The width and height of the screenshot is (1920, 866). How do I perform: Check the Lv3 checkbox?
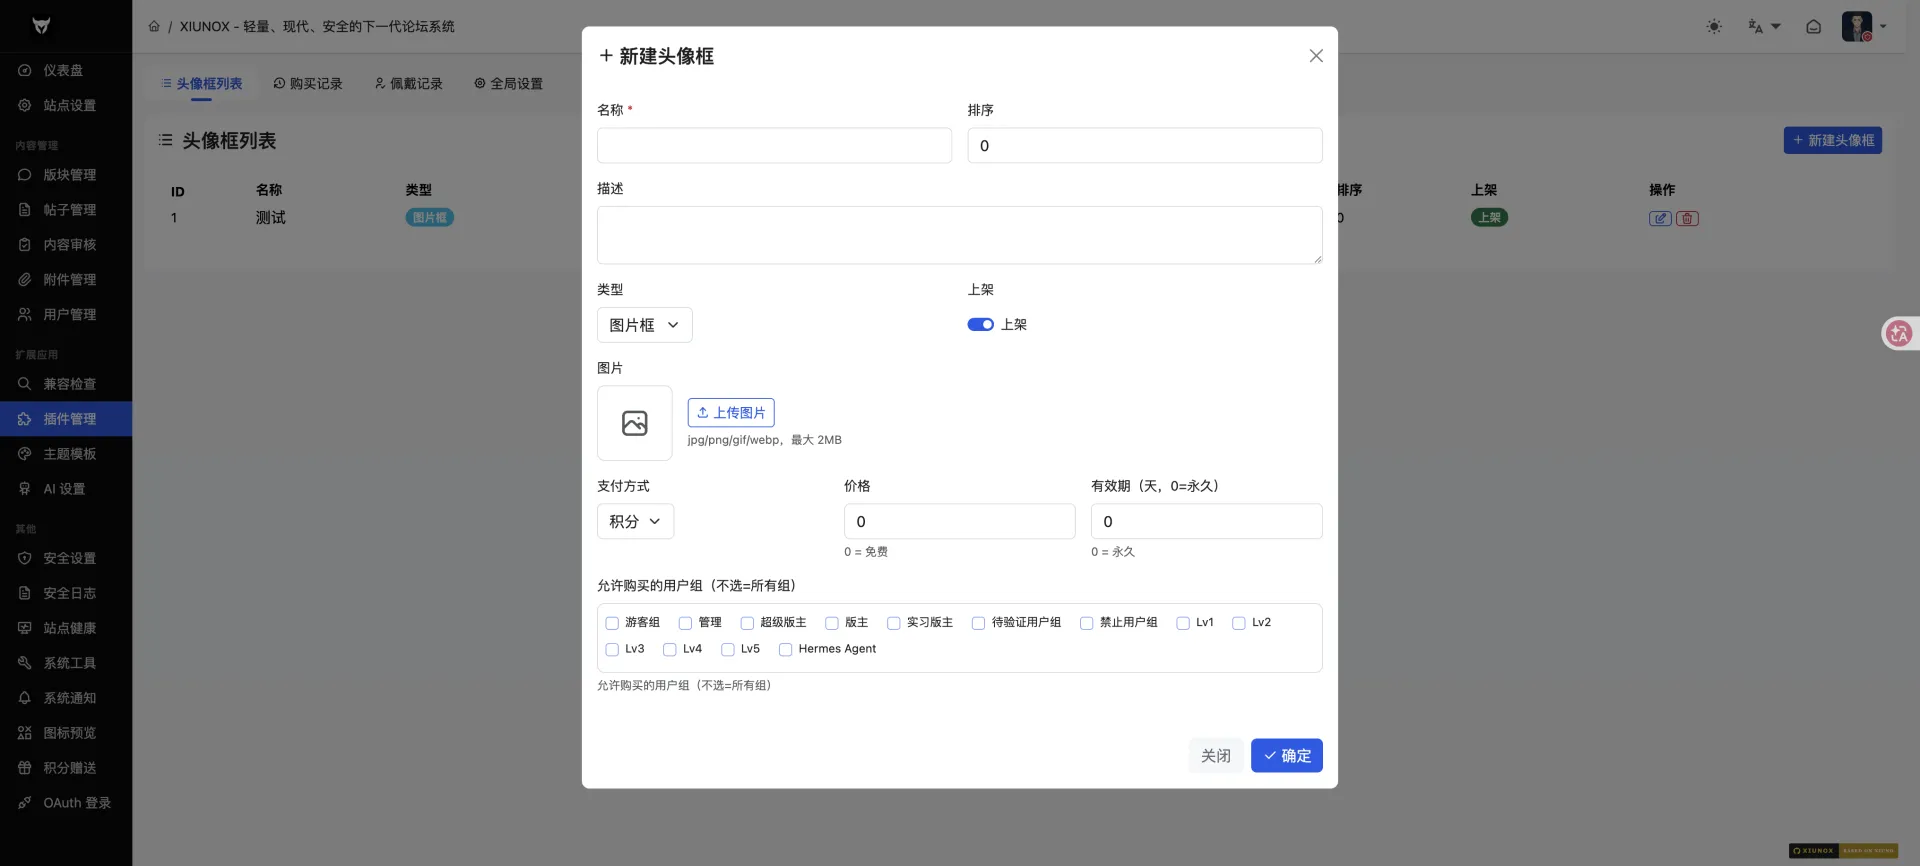tap(612, 650)
